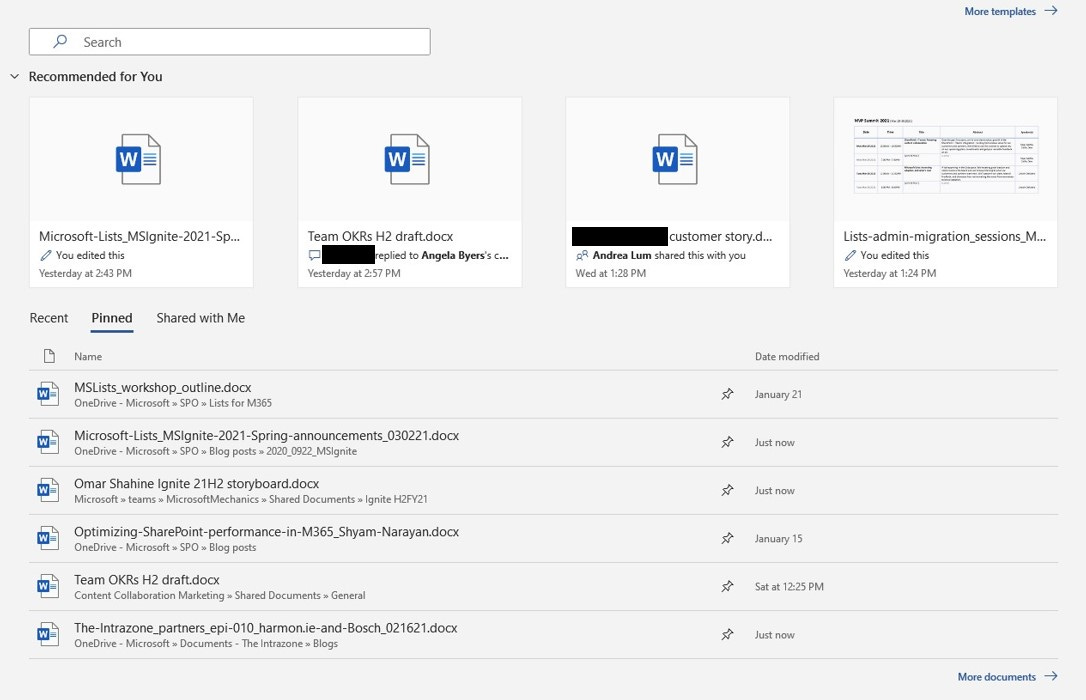Click Word icon for MSLists_workshop_outline.docx
1086x700 pixels.
point(48,394)
